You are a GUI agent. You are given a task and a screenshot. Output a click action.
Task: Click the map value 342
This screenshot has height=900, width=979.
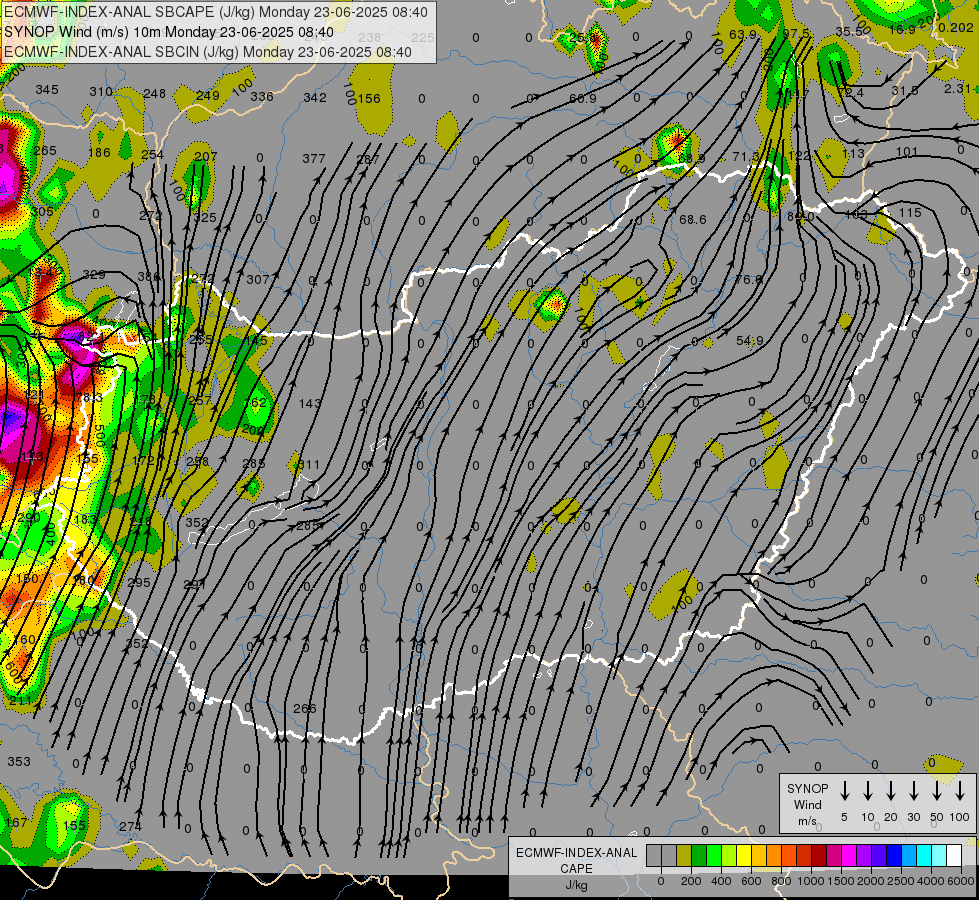click(315, 98)
